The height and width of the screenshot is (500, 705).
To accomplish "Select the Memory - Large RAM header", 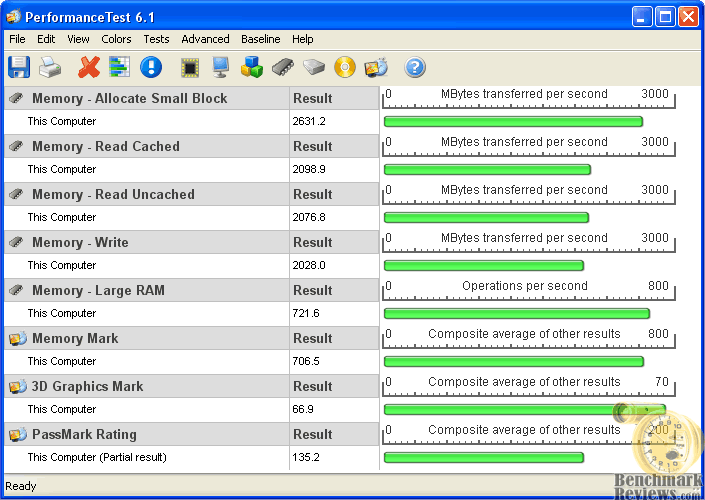I will click(98, 290).
